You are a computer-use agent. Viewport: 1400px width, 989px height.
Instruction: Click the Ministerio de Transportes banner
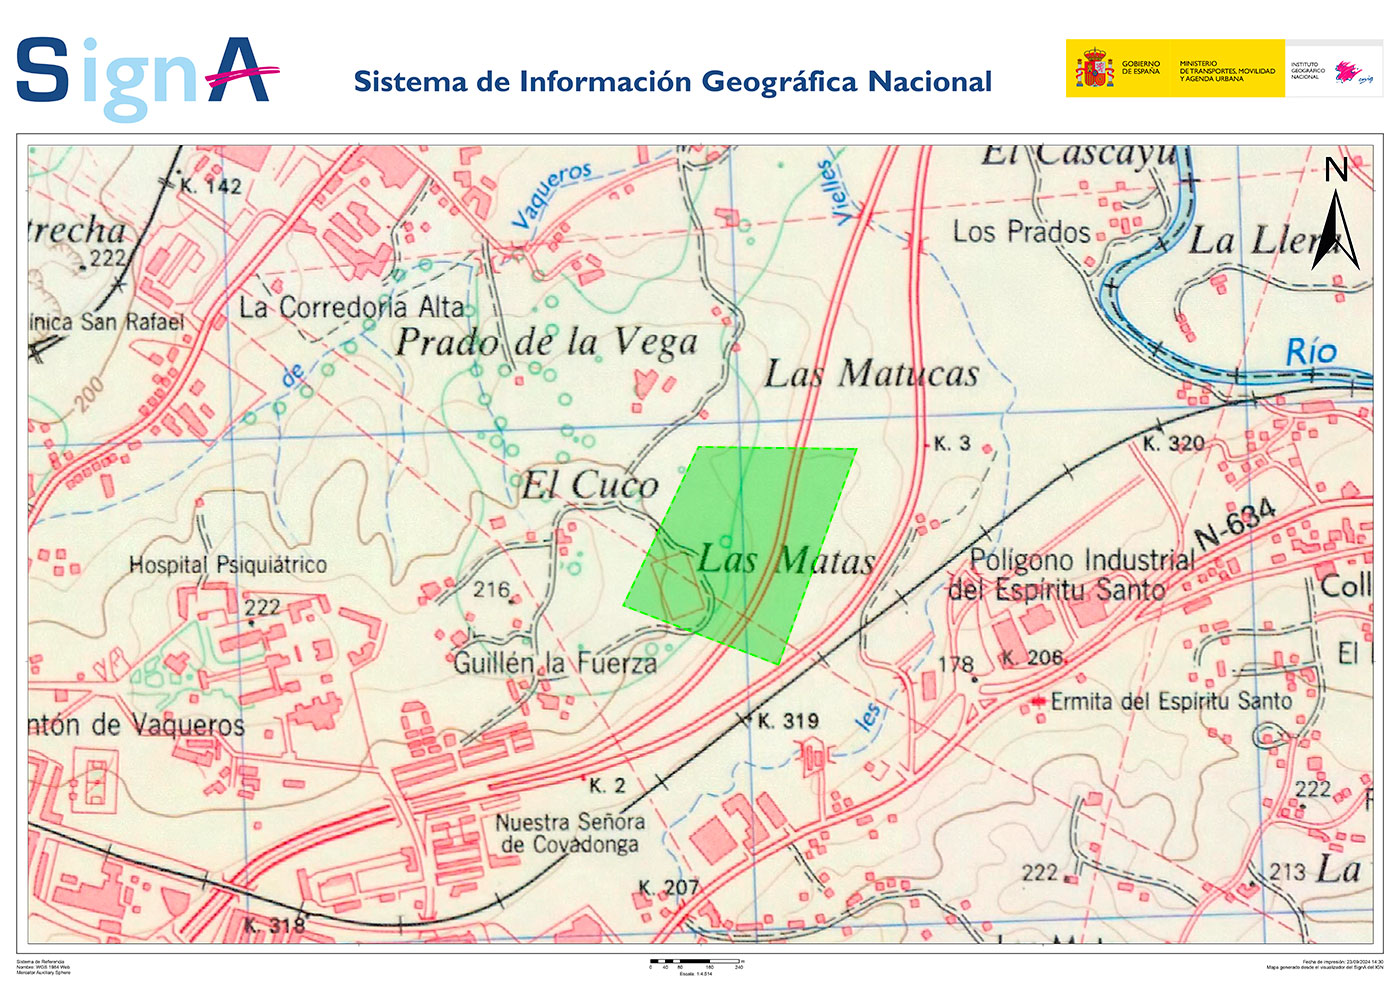(1226, 69)
